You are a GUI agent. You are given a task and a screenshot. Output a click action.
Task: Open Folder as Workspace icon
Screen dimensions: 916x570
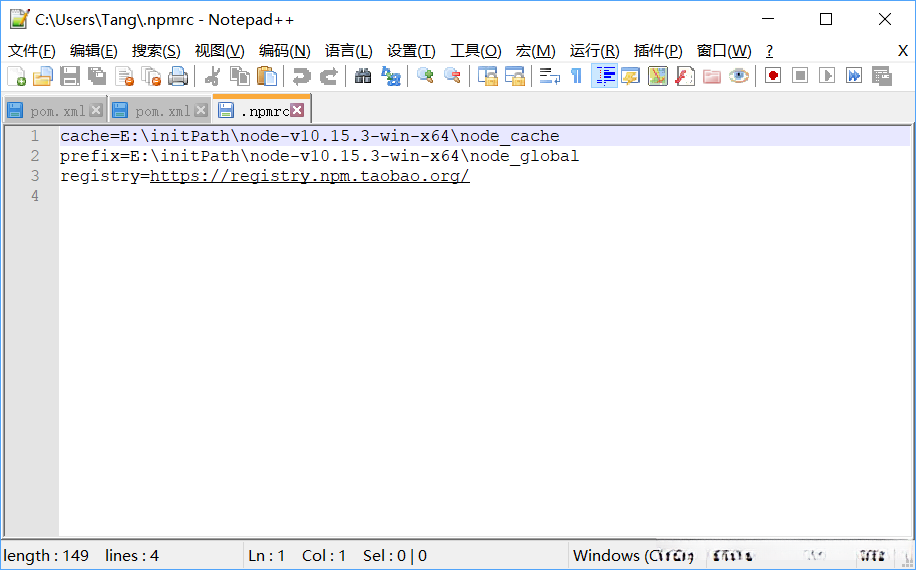(x=712, y=76)
